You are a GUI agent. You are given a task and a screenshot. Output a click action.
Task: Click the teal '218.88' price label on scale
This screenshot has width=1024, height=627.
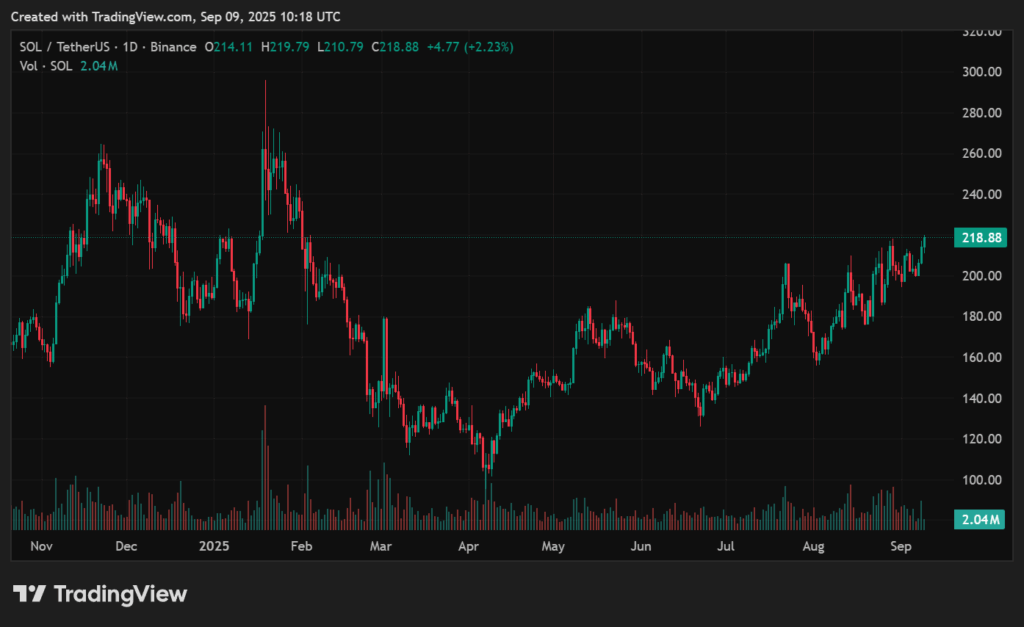pos(978,238)
